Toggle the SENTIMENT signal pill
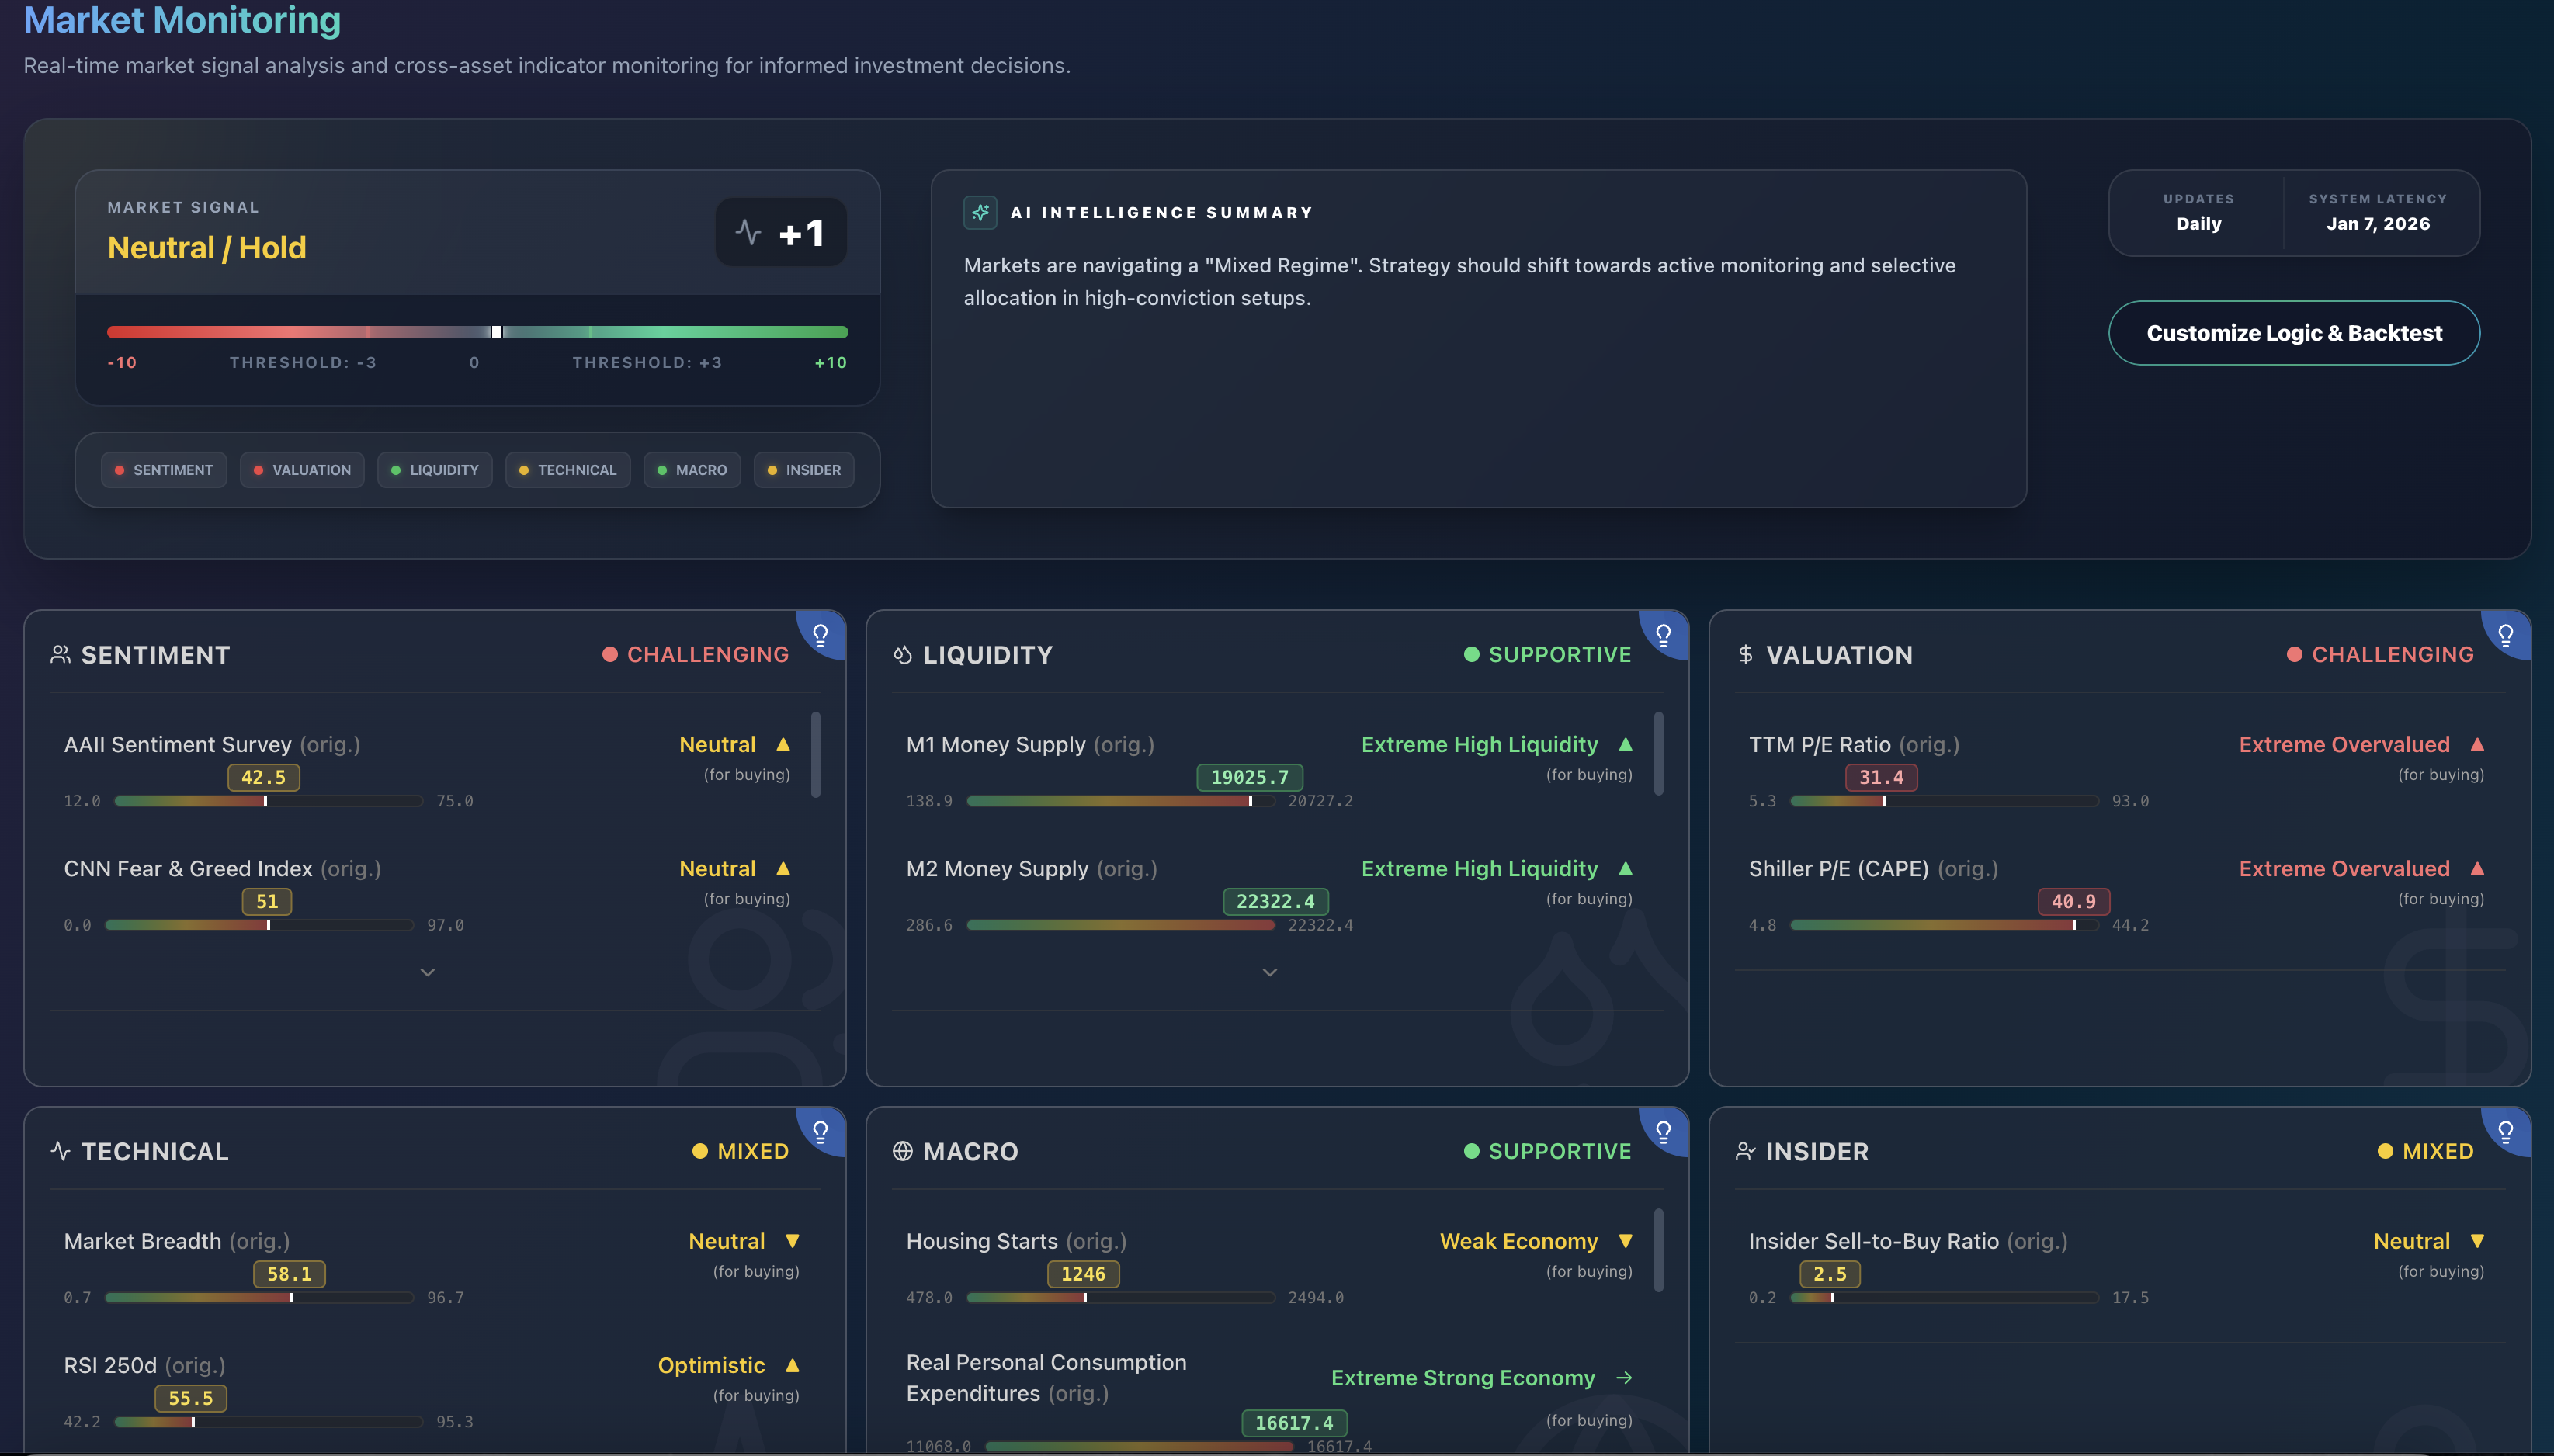 [x=163, y=470]
